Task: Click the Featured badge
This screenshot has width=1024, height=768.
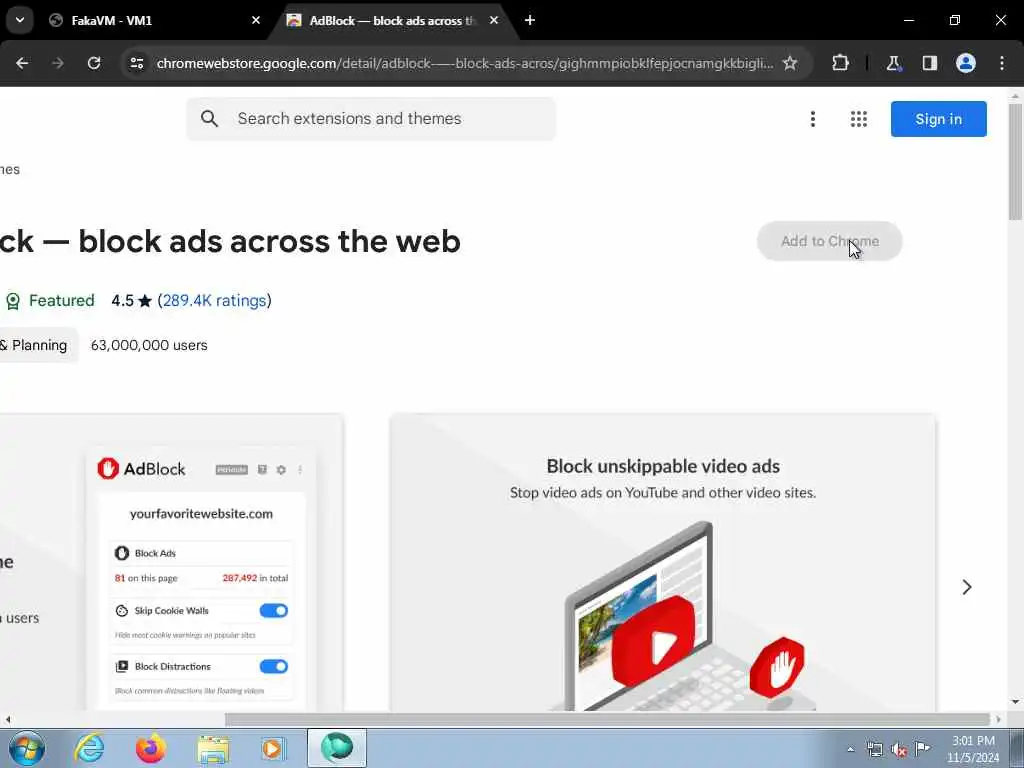Action: pyautogui.click(x=50, y=300)
